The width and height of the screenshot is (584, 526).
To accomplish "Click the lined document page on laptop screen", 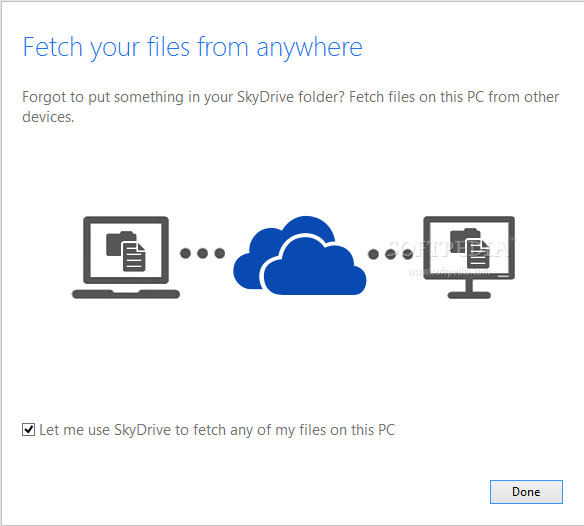I will [x=134, y=256].
